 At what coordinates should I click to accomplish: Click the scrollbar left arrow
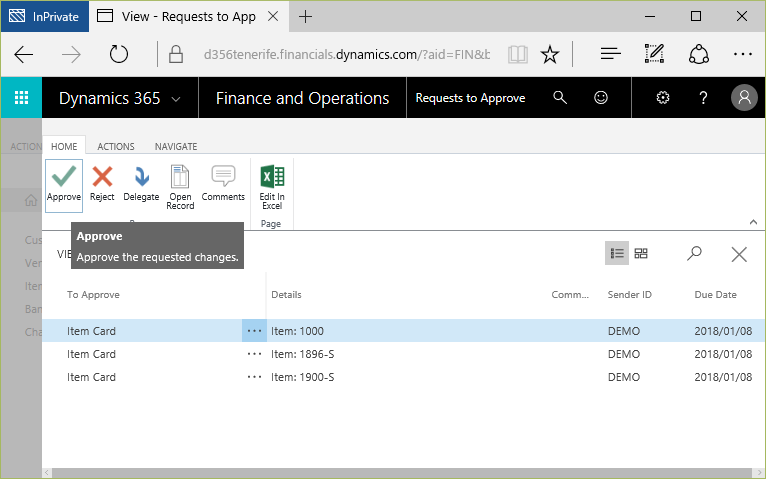tap(47, 473)
